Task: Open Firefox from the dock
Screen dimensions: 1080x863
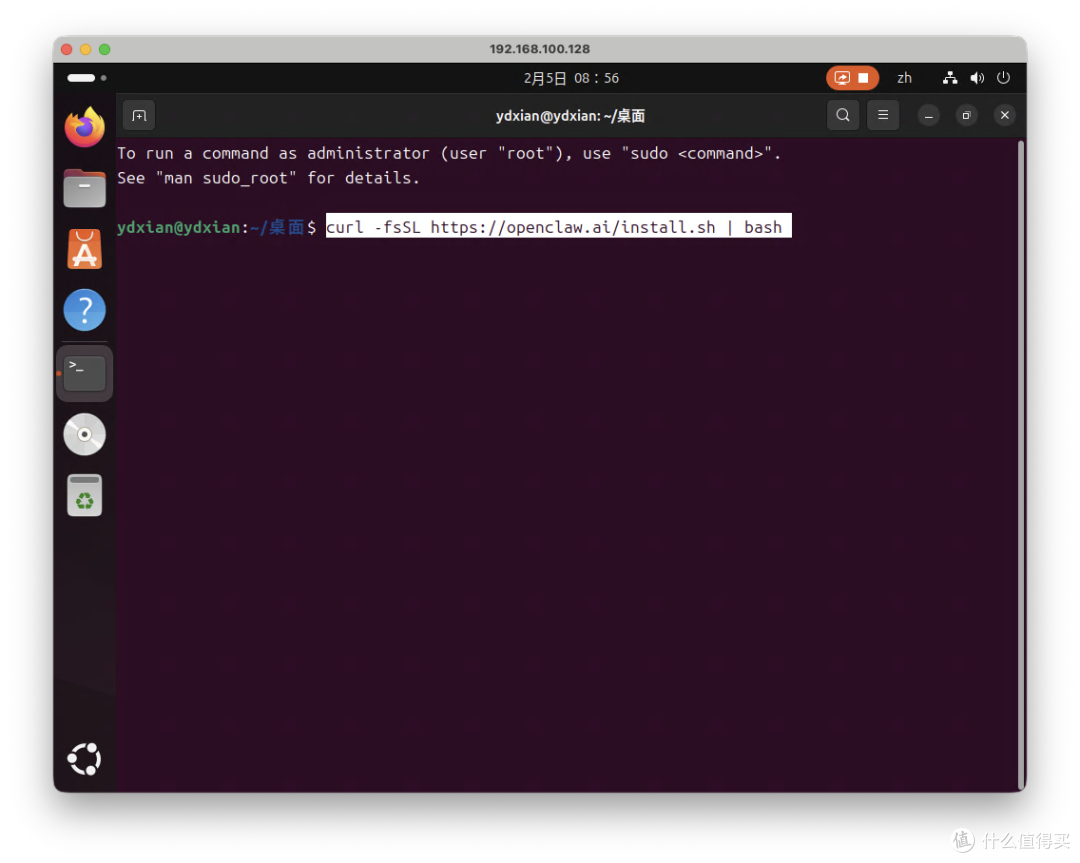Action: coord(85,127)
